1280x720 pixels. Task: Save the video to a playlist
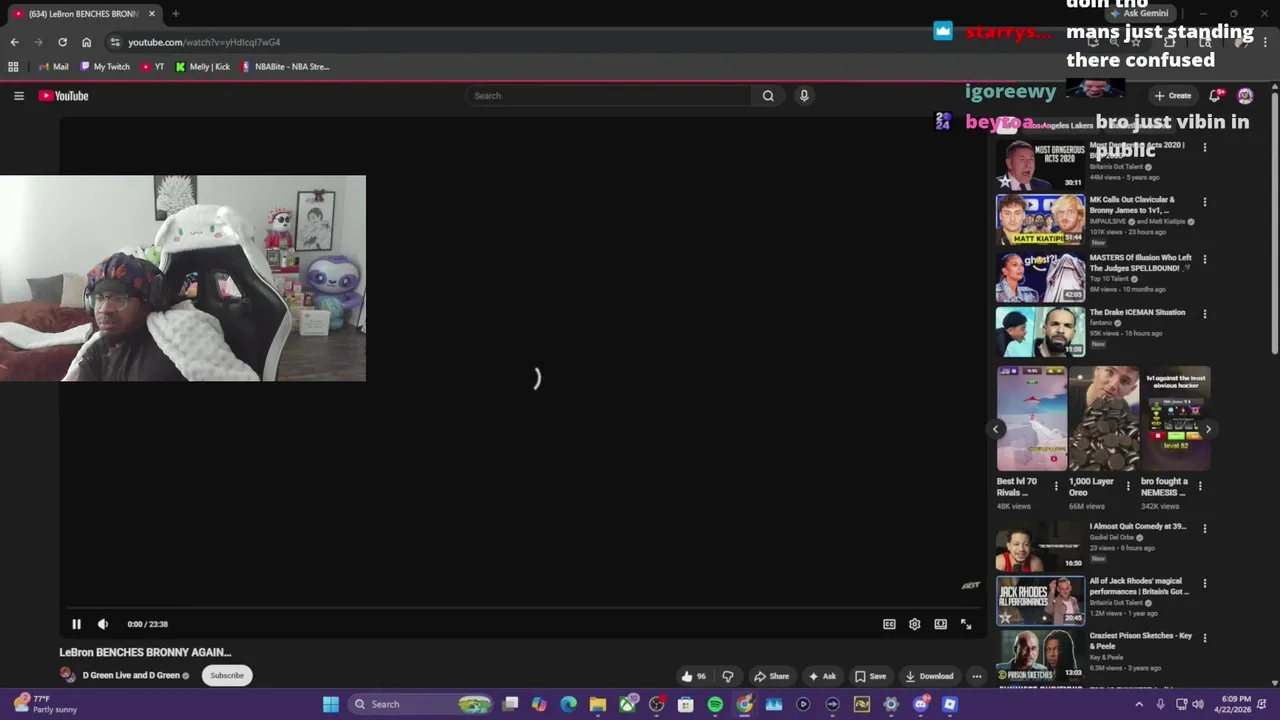[870, 676]
